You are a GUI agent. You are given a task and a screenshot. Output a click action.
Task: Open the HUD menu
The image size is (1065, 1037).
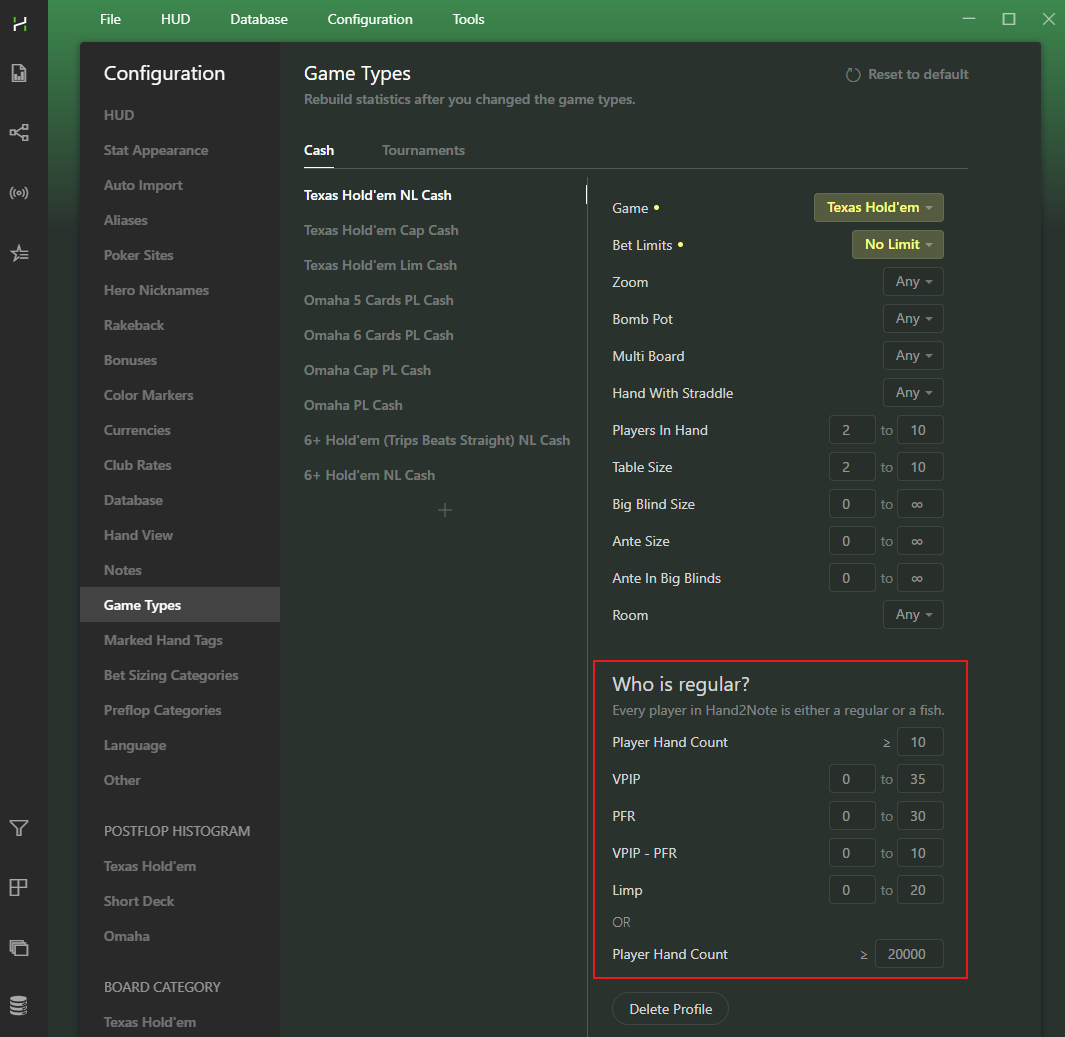(175, 19)
